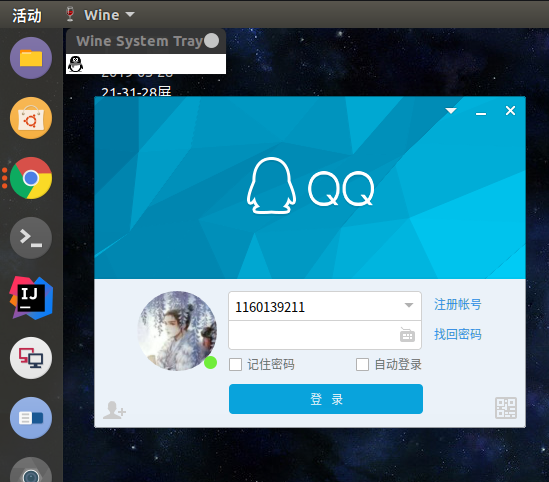This screenshot has height=482, width=549.
Task: Click the add account icon
Action: (114, 410)
